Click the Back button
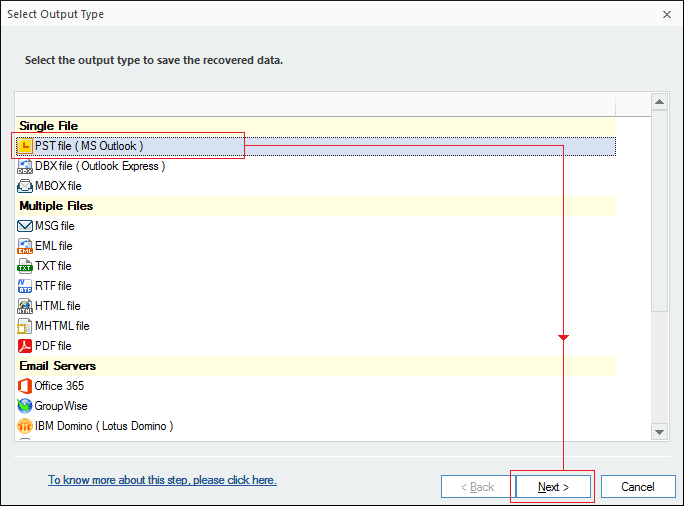This screenshot has height=506, width=684. (x=478, y=487)
